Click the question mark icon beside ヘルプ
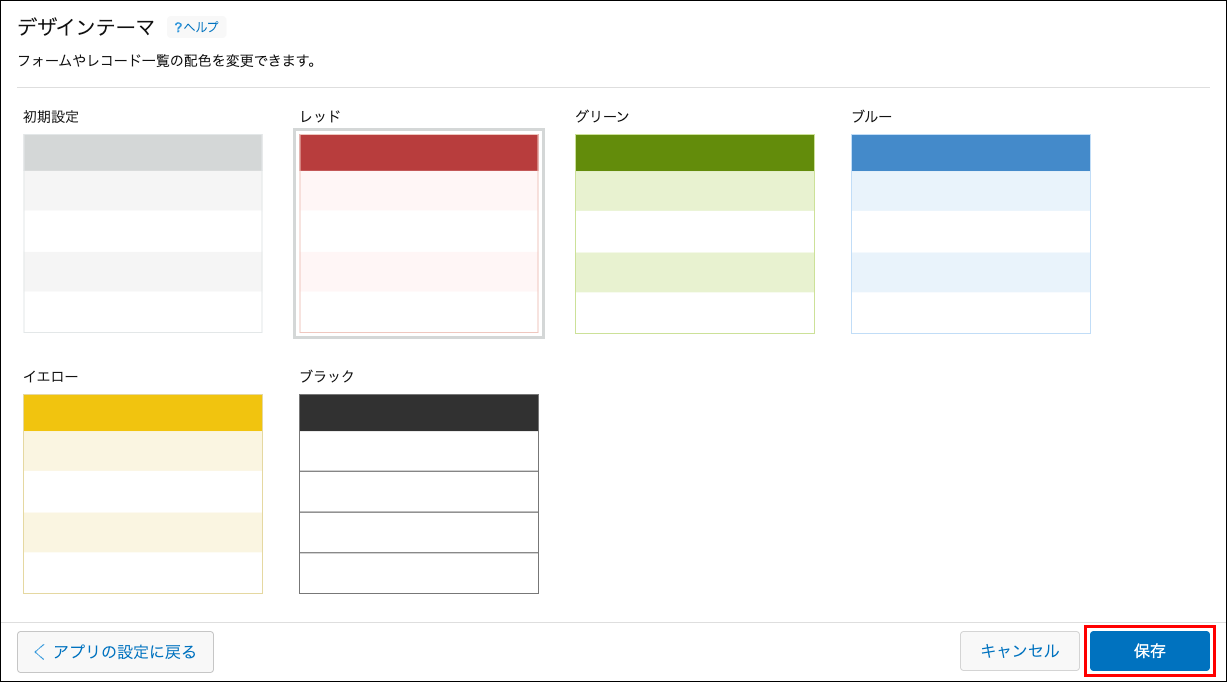 [x=178, y=27]
